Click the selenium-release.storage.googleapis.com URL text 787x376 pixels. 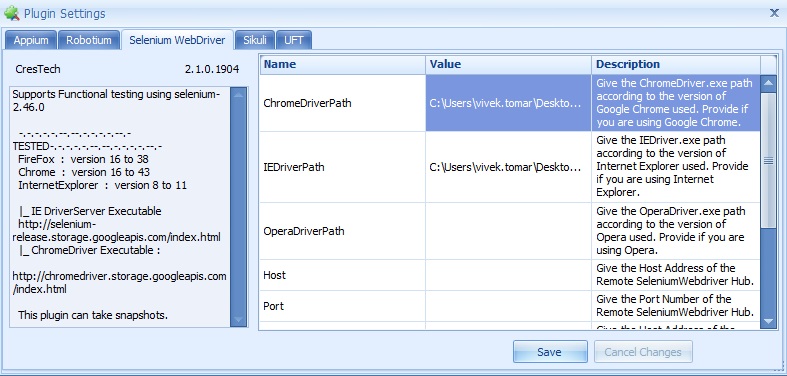pos(116,230)
